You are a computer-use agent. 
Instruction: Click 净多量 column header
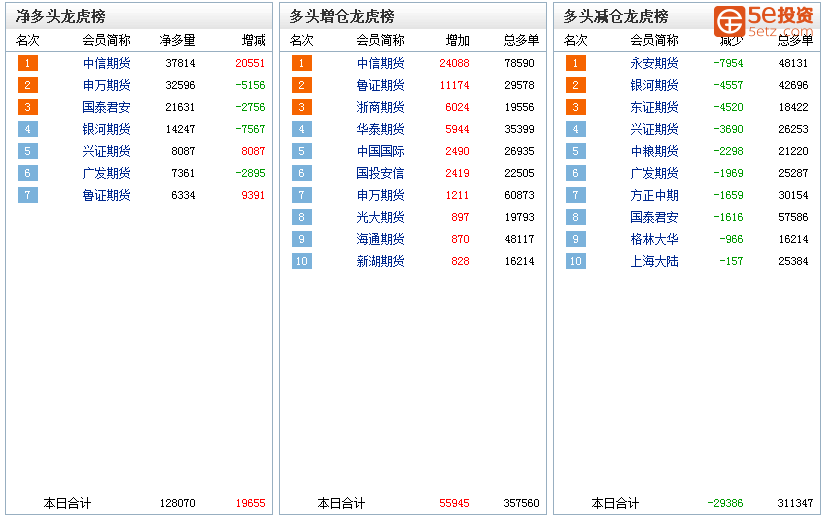click(177, 40)
